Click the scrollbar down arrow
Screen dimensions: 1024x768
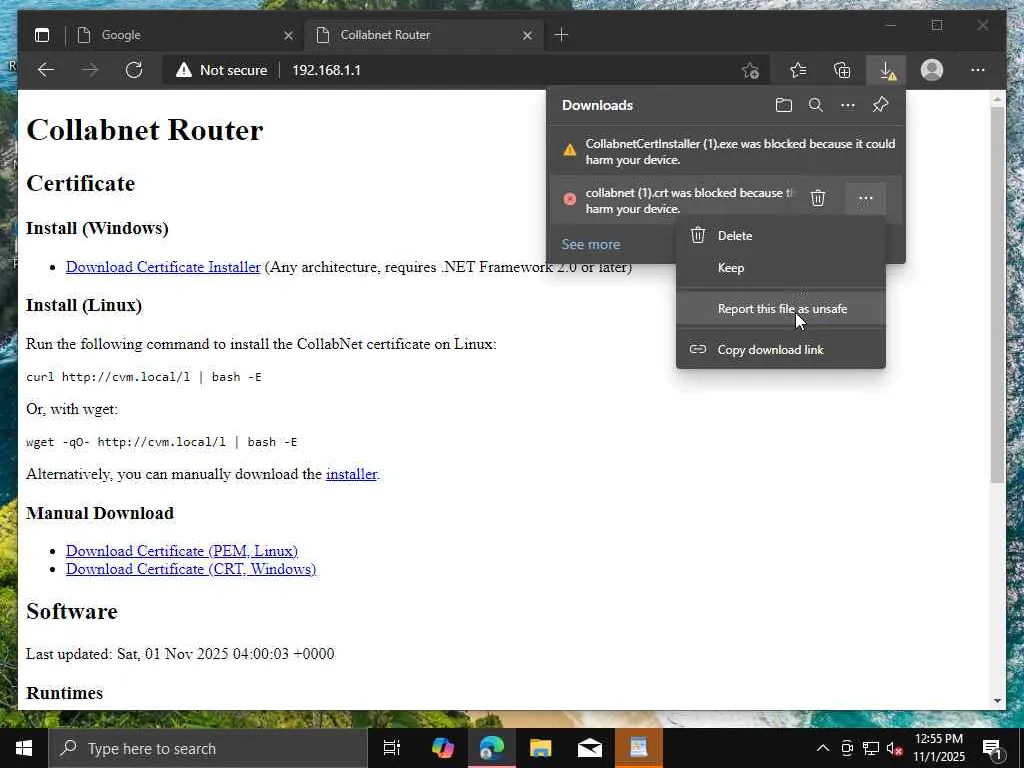(x=997, y=700)
